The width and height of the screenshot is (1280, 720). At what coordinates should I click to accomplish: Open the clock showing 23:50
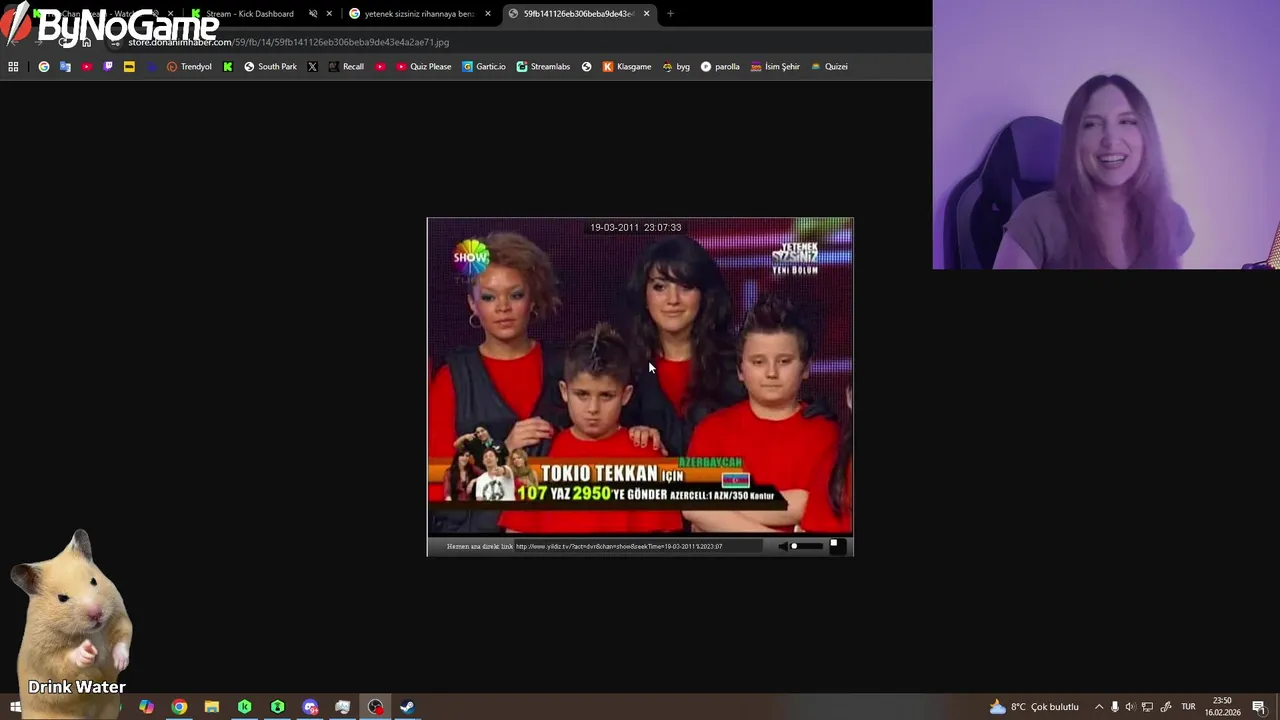click(1222, 707)
